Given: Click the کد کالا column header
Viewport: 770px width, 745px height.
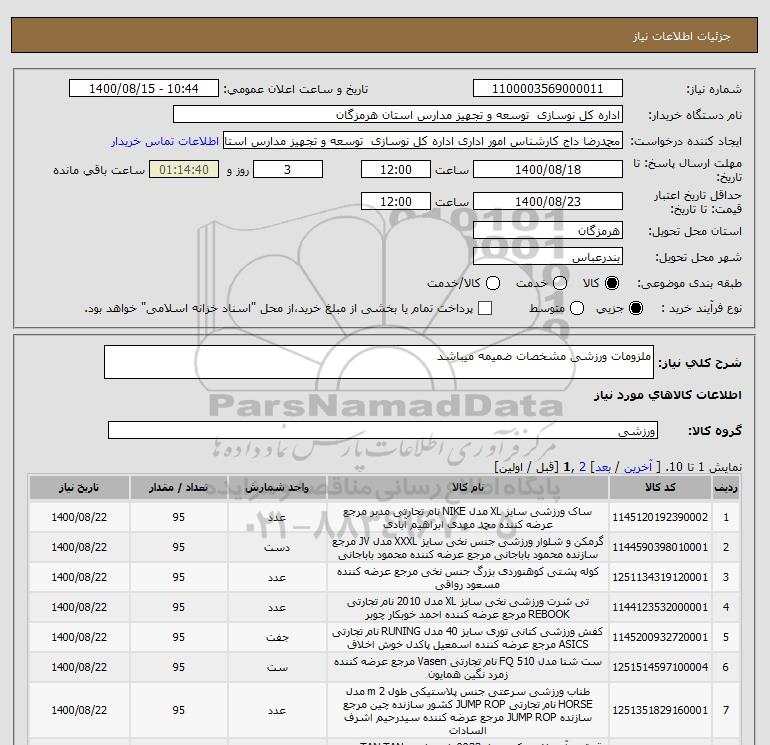Looking at the screenshot, I should click(x=660, y=488).
